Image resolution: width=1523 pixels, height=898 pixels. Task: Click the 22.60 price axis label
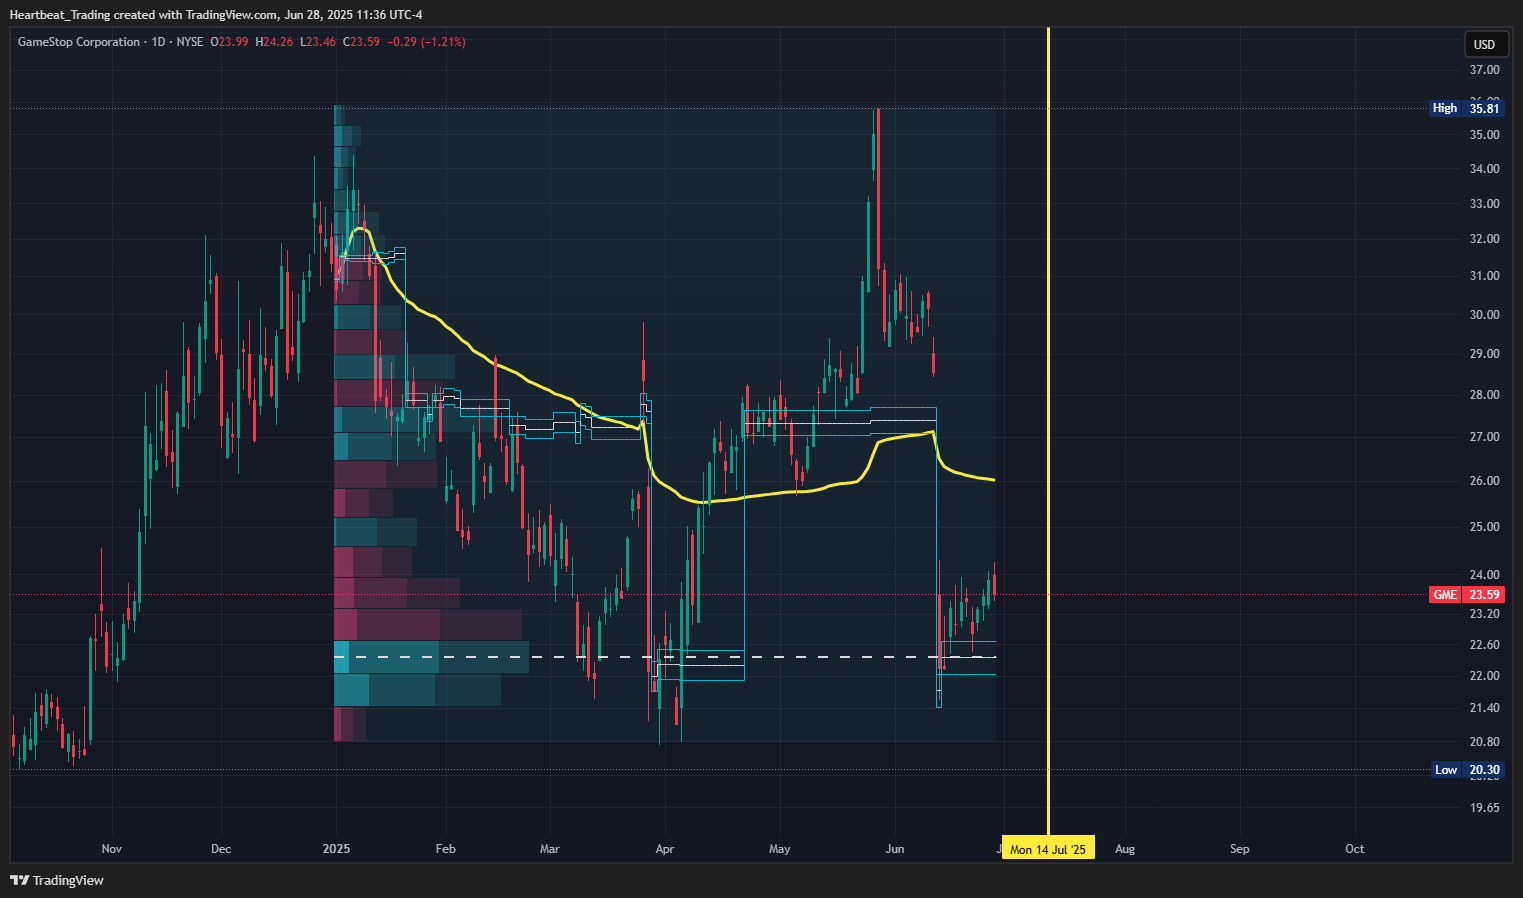pyautogui.click(x=1484, y=645)
